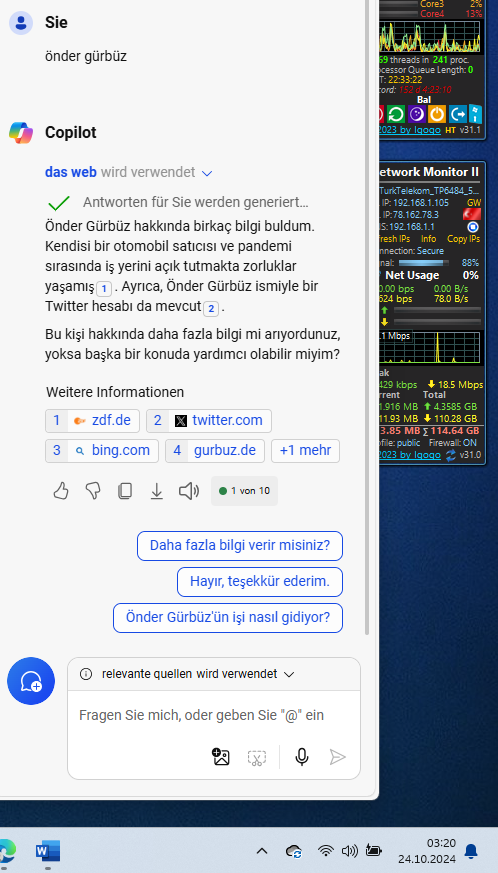Add an image to the message

tap(221, 757)
